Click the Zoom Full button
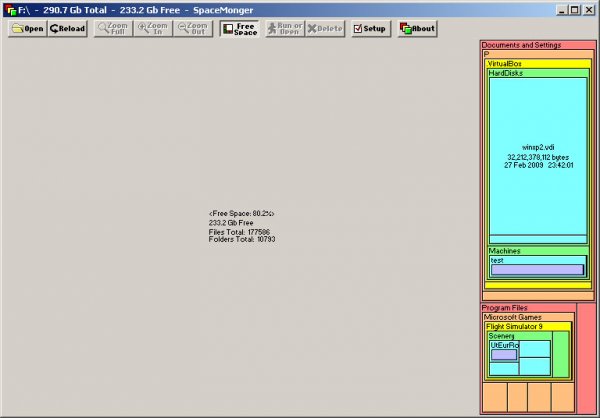Image resolution: width=600 pixels, height=418 pixels. 113,29
